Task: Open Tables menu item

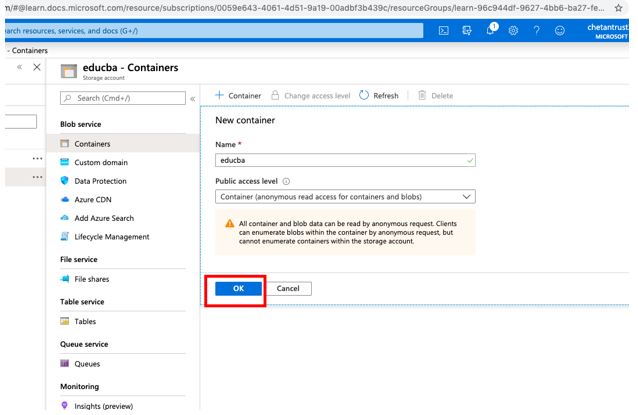Action: click(85, 321)
